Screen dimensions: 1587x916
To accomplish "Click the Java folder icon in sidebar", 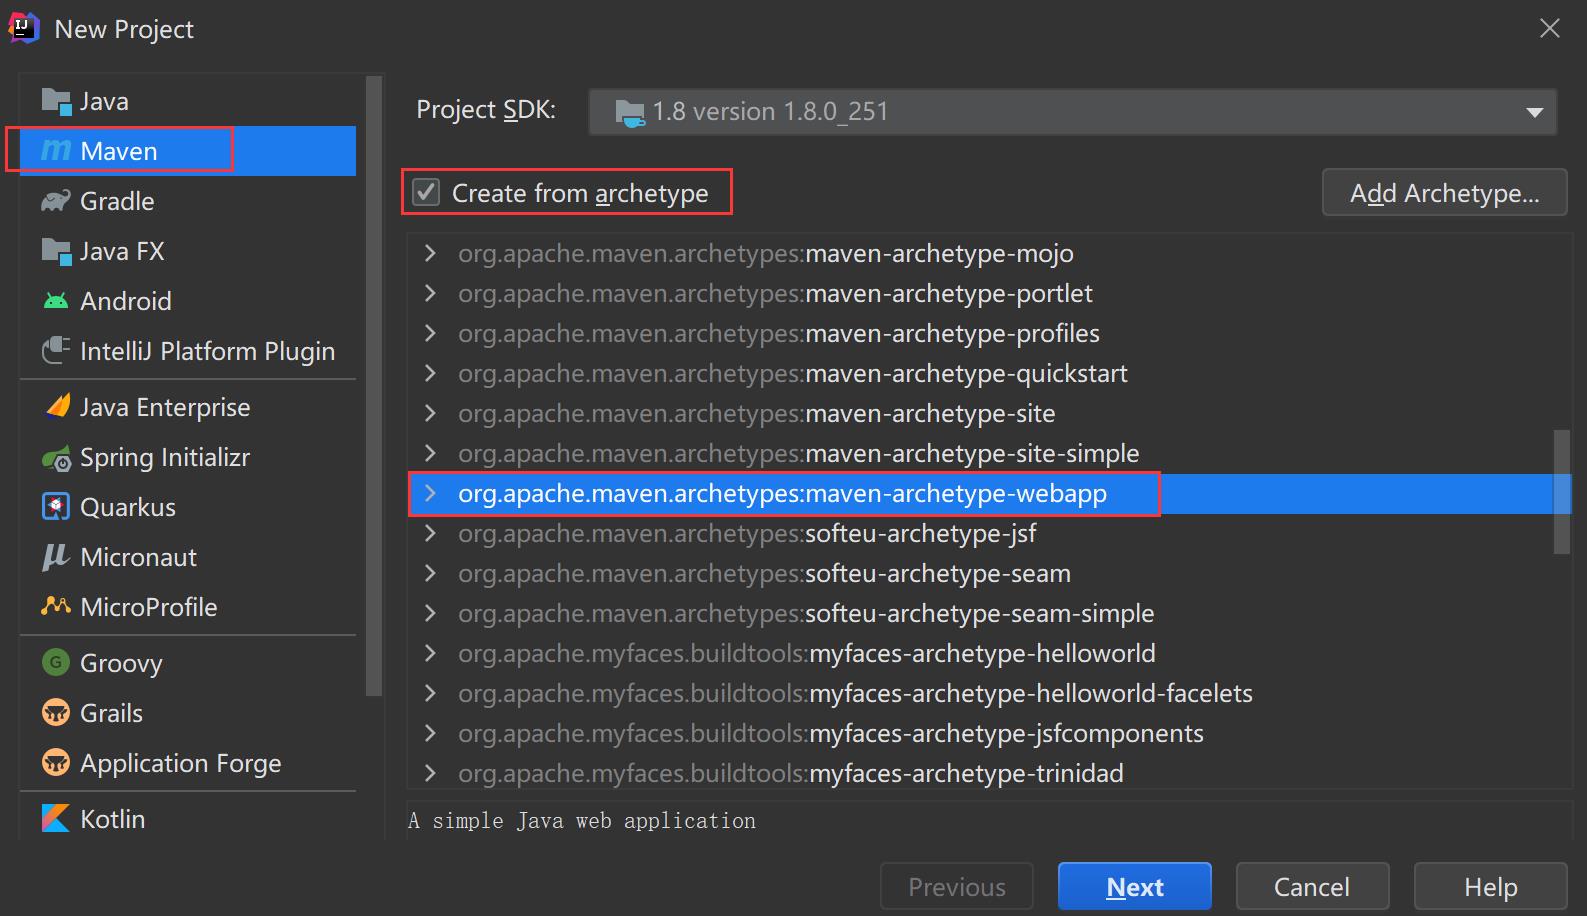I will click(x=56, y=101).
